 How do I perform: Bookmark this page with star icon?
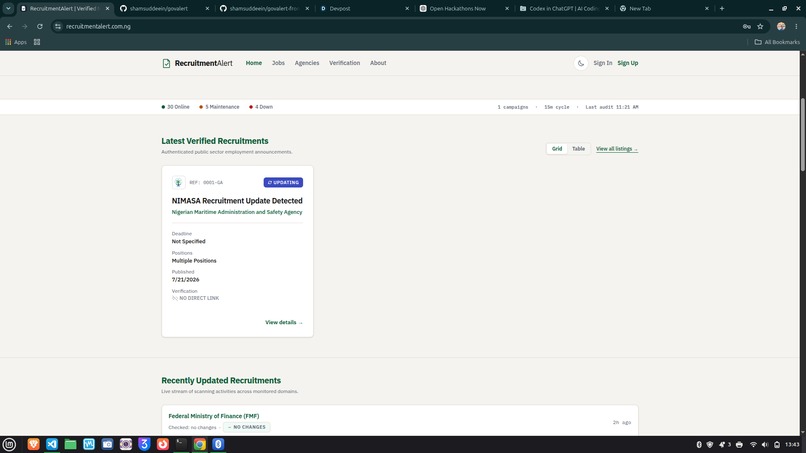[760, 26]
